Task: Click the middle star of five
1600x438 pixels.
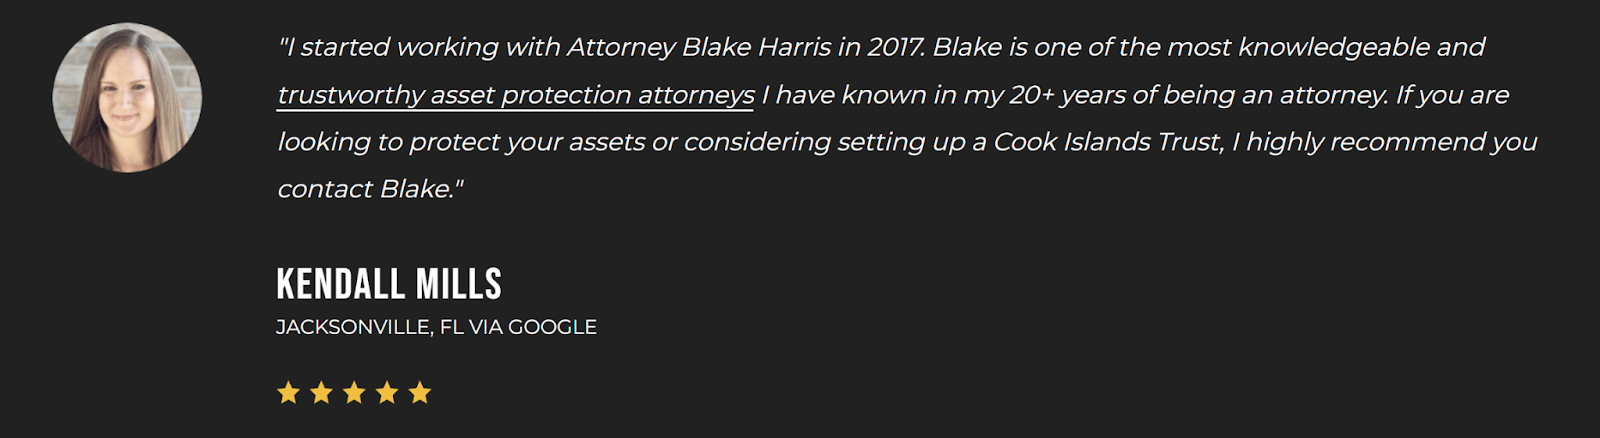Action: [x=354, y=393]
